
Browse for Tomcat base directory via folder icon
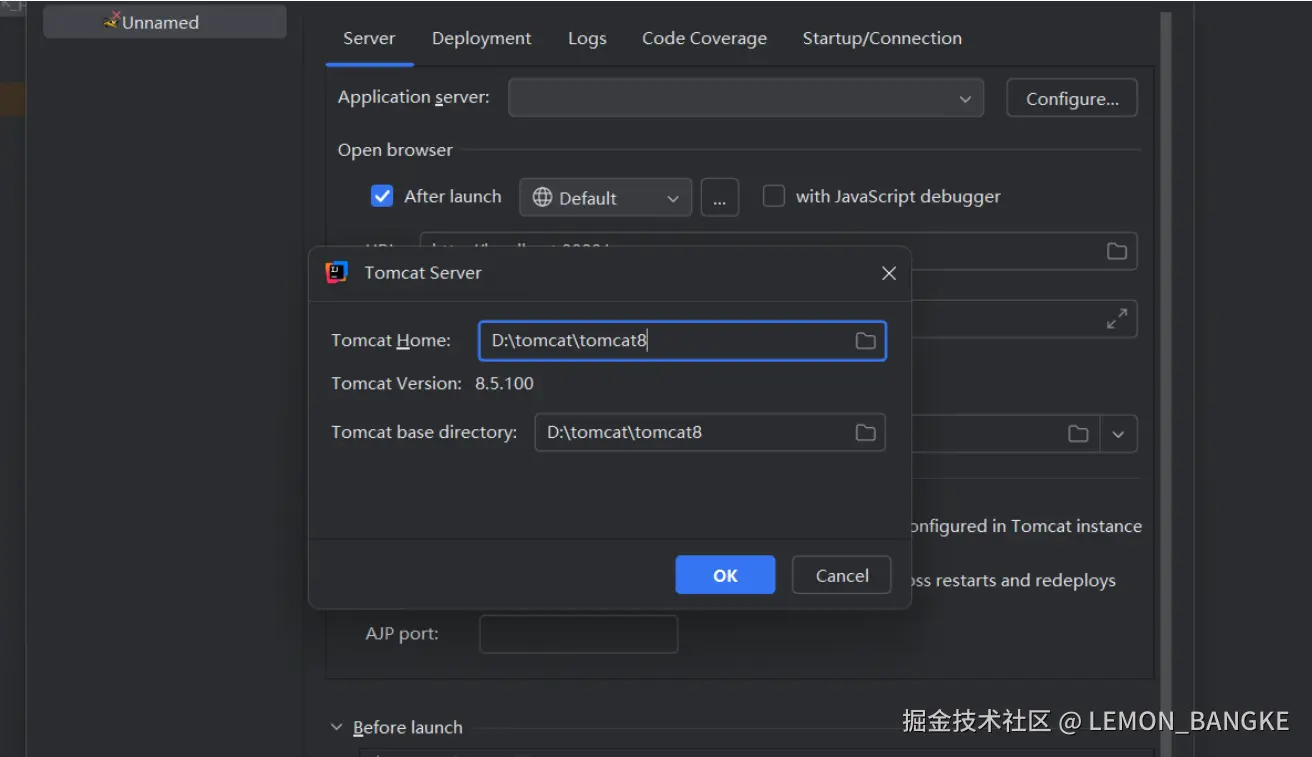(865, 433)
